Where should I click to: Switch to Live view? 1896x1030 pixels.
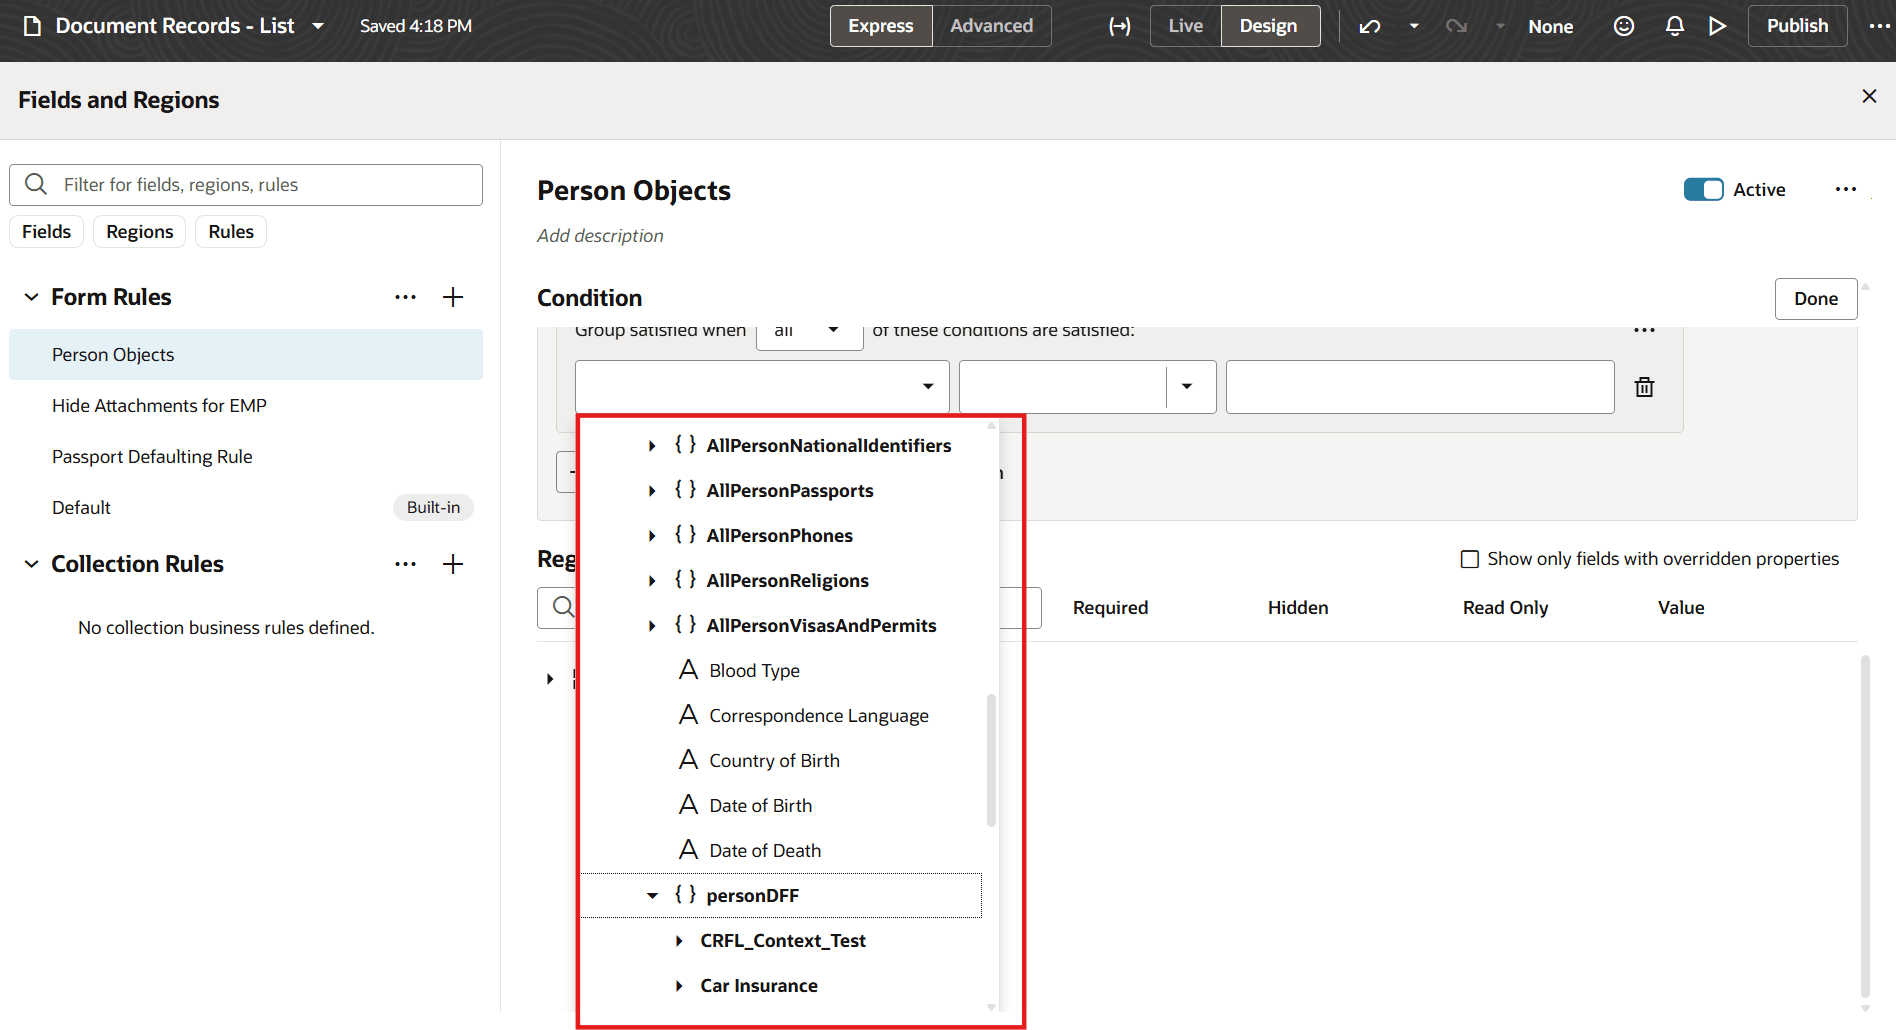(x=1186, y=26)
